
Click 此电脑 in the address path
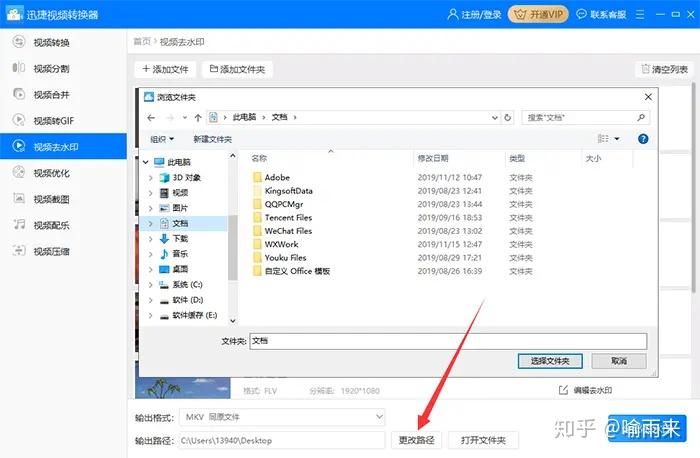point(244,117)
